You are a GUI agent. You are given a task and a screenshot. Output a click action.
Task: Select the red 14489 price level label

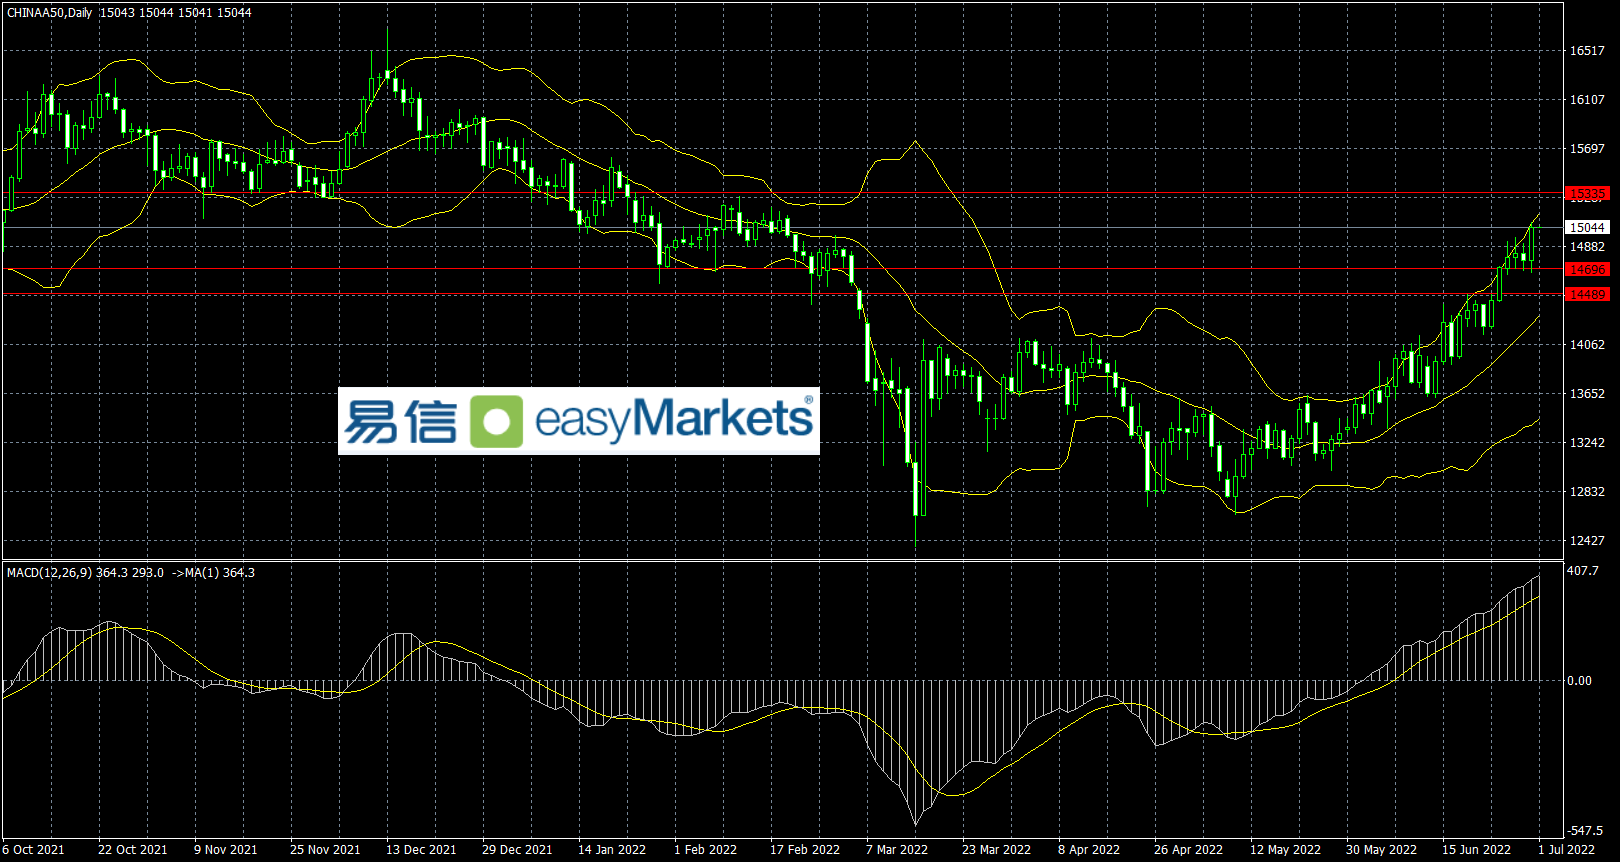(x=1587, y=294)
